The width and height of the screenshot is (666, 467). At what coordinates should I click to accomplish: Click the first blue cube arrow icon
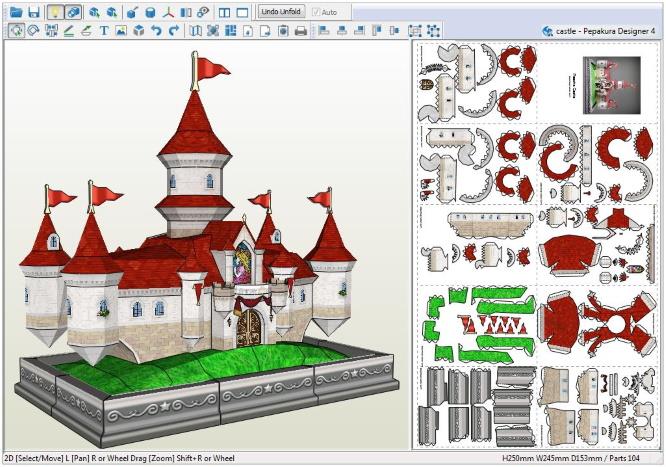point(94,12)
